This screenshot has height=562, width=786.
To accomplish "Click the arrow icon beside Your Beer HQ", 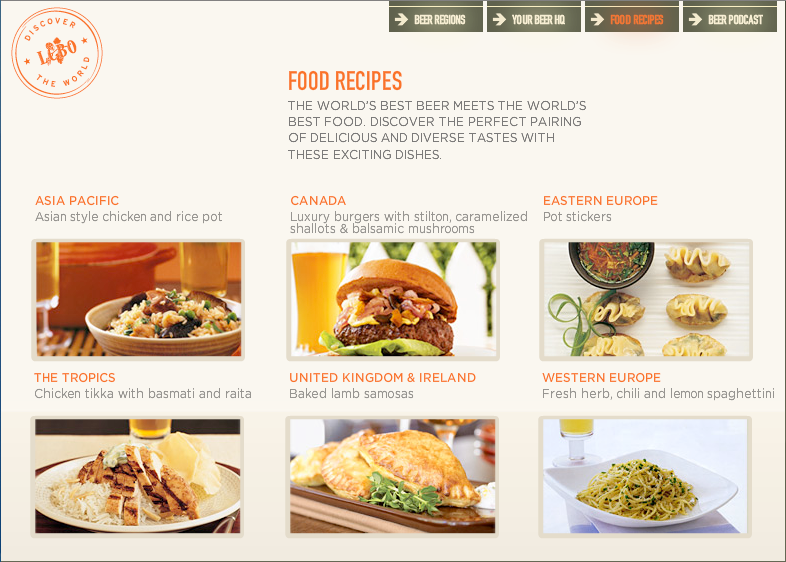I will pos(499,20).
